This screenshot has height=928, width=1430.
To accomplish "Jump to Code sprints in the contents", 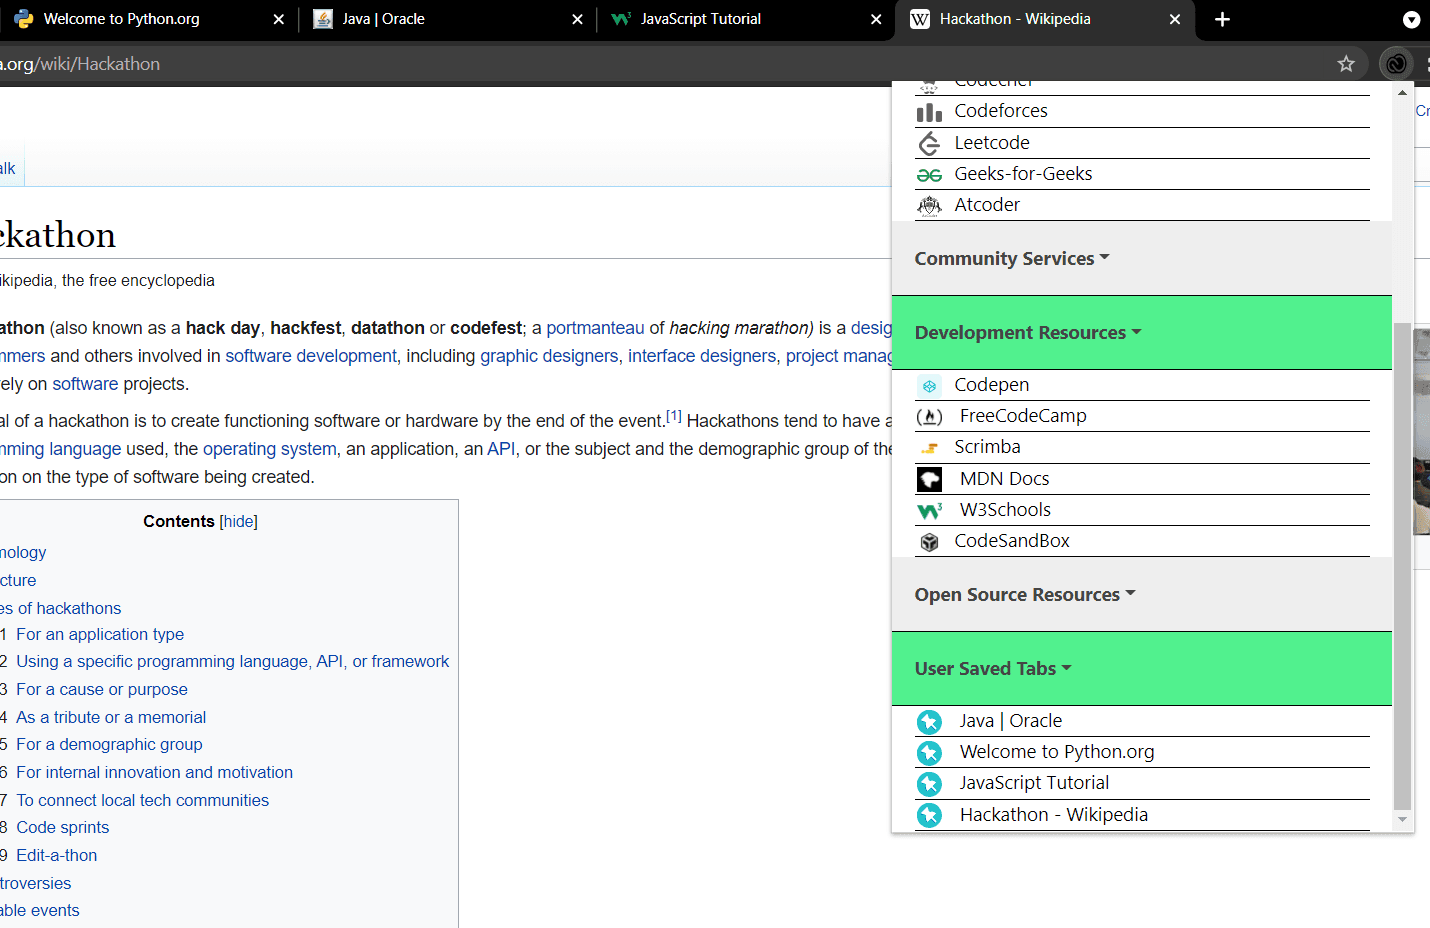I will 63,827.
